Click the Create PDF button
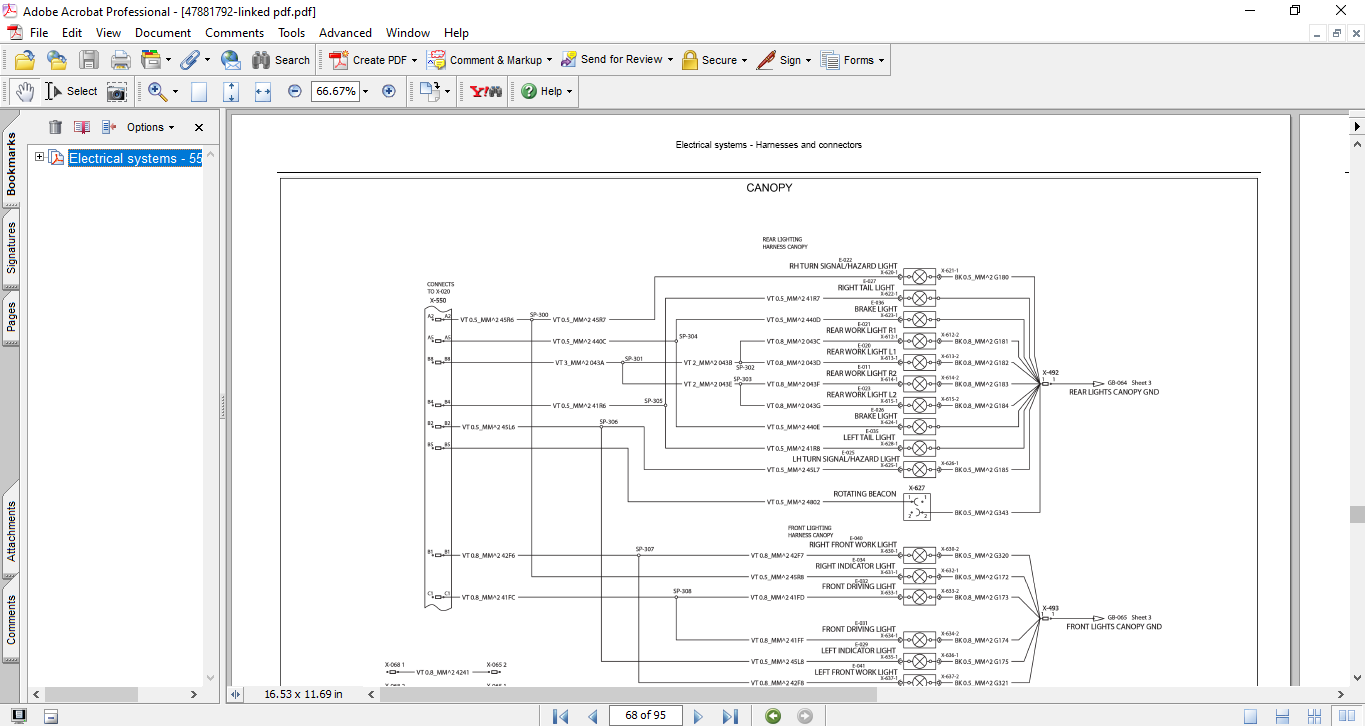 pos(370,60)
